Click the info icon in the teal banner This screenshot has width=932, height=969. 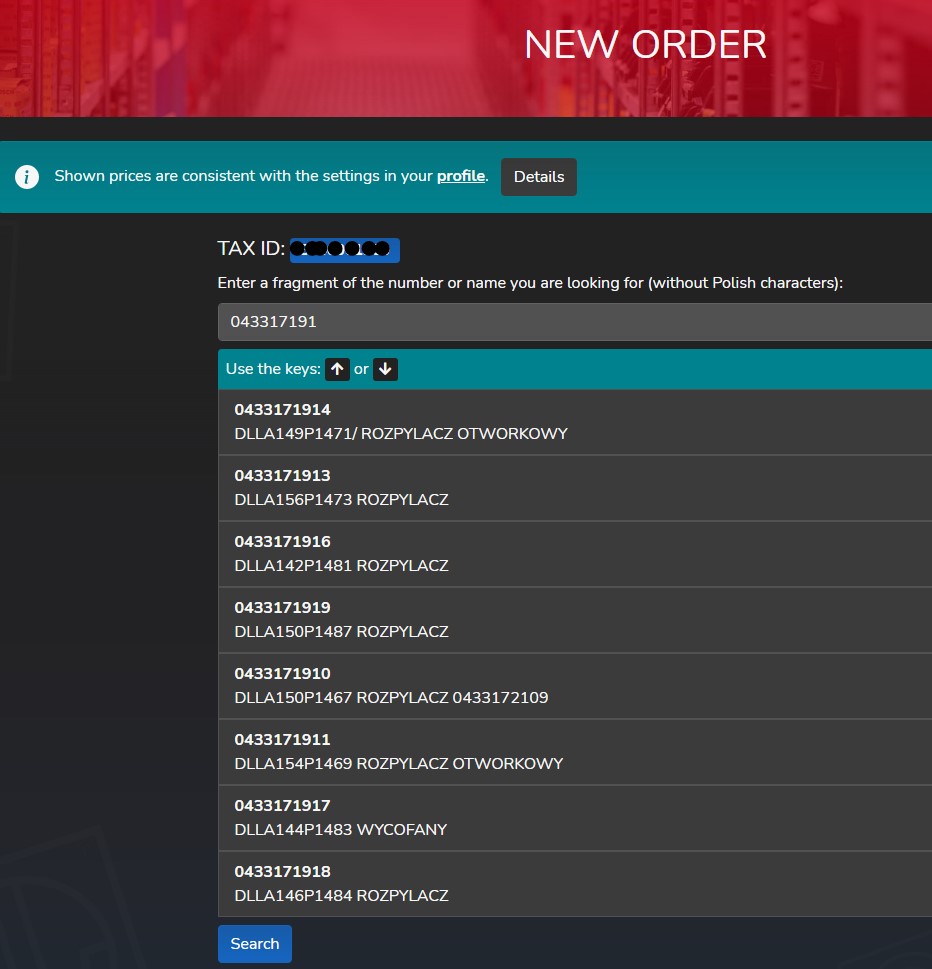tap(27, 177)
